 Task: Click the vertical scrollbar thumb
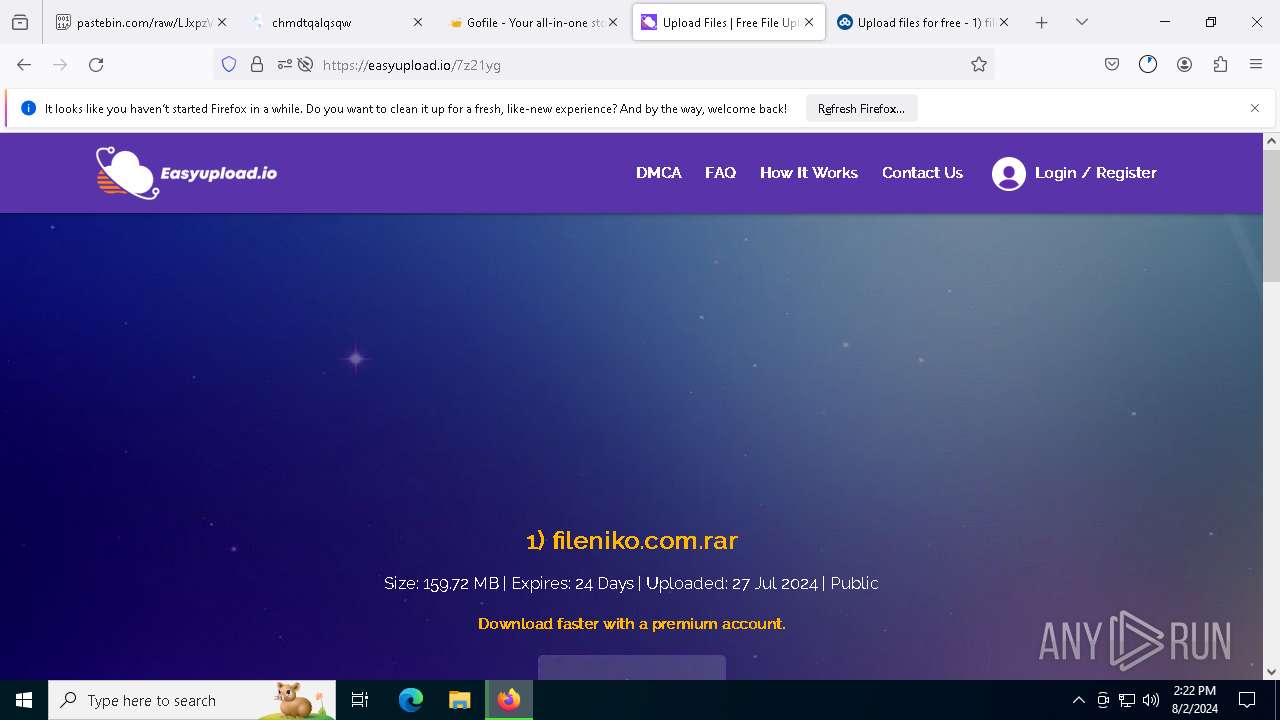[1271, 217]
